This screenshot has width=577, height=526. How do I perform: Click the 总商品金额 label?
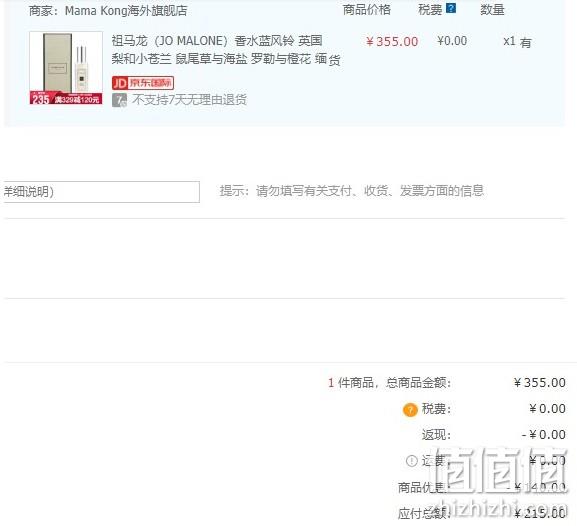point(418,383)
